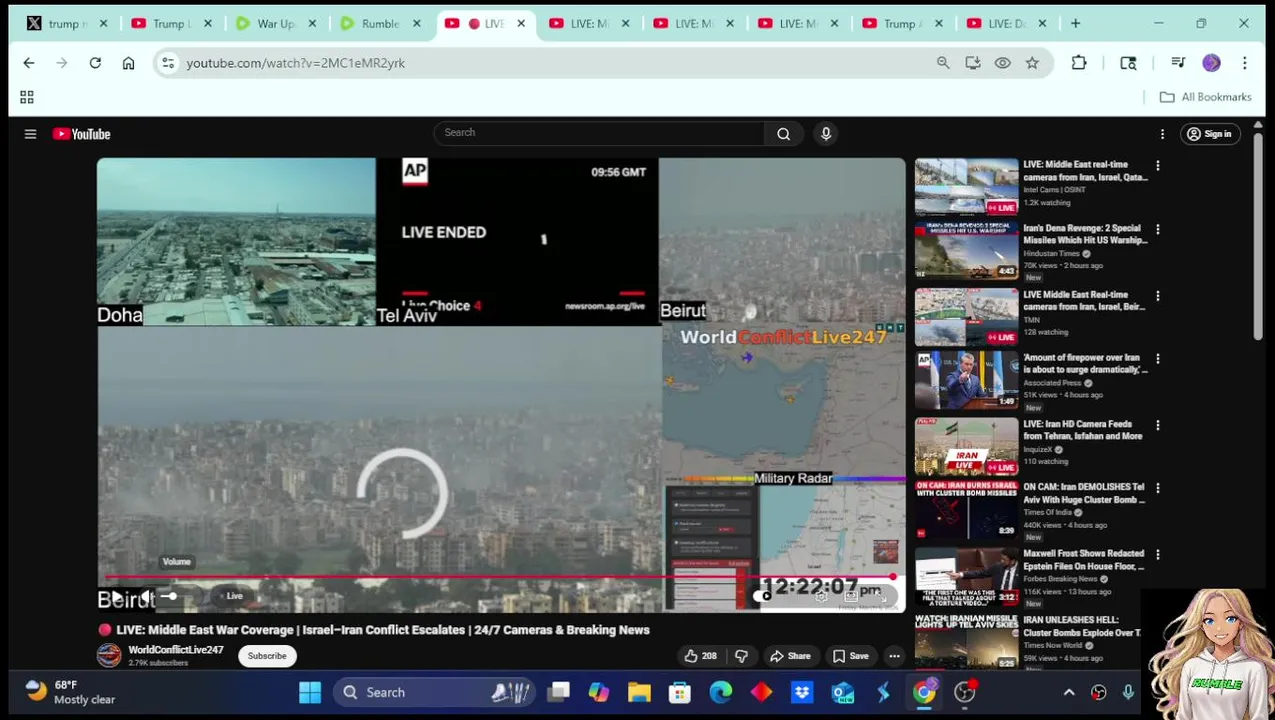Open the weather widget showing 68°F
The image size is (1275, 720).
(70, 692)
